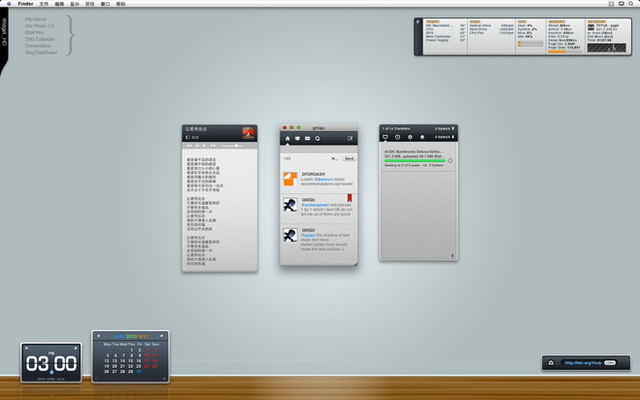The height and width of the screenshot is (400, 640).
Task: Select date 22 in the calendar widget
Action: pyautogui.click(x=131, y=366)
